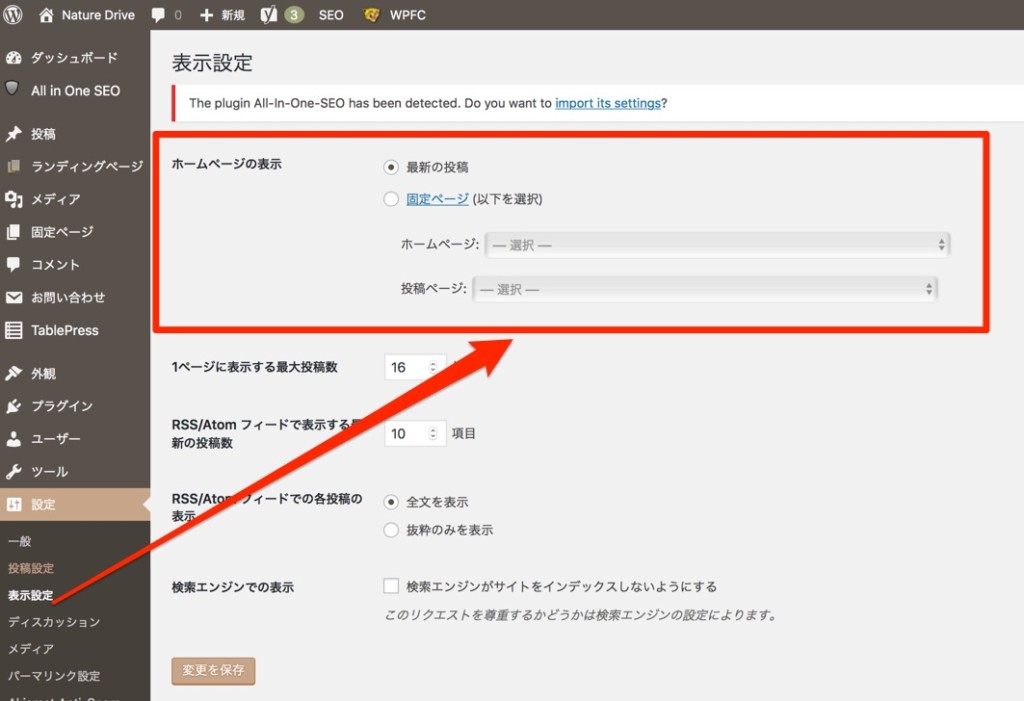Image resolution: width=1024 pixels, height=701 pixels.
Task: Open the ディスカッション submenu item
Action: coord(54,622)
